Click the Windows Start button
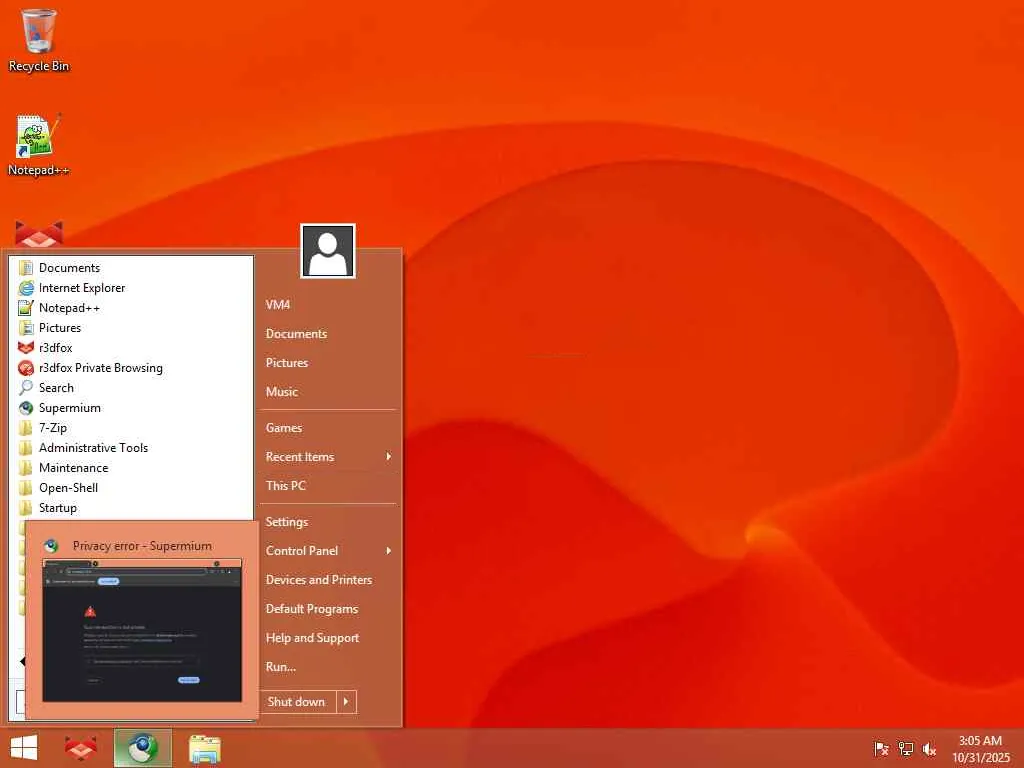Image resolution: width=1024 pixels, height=768 pixels. click(x=24, y=748)
